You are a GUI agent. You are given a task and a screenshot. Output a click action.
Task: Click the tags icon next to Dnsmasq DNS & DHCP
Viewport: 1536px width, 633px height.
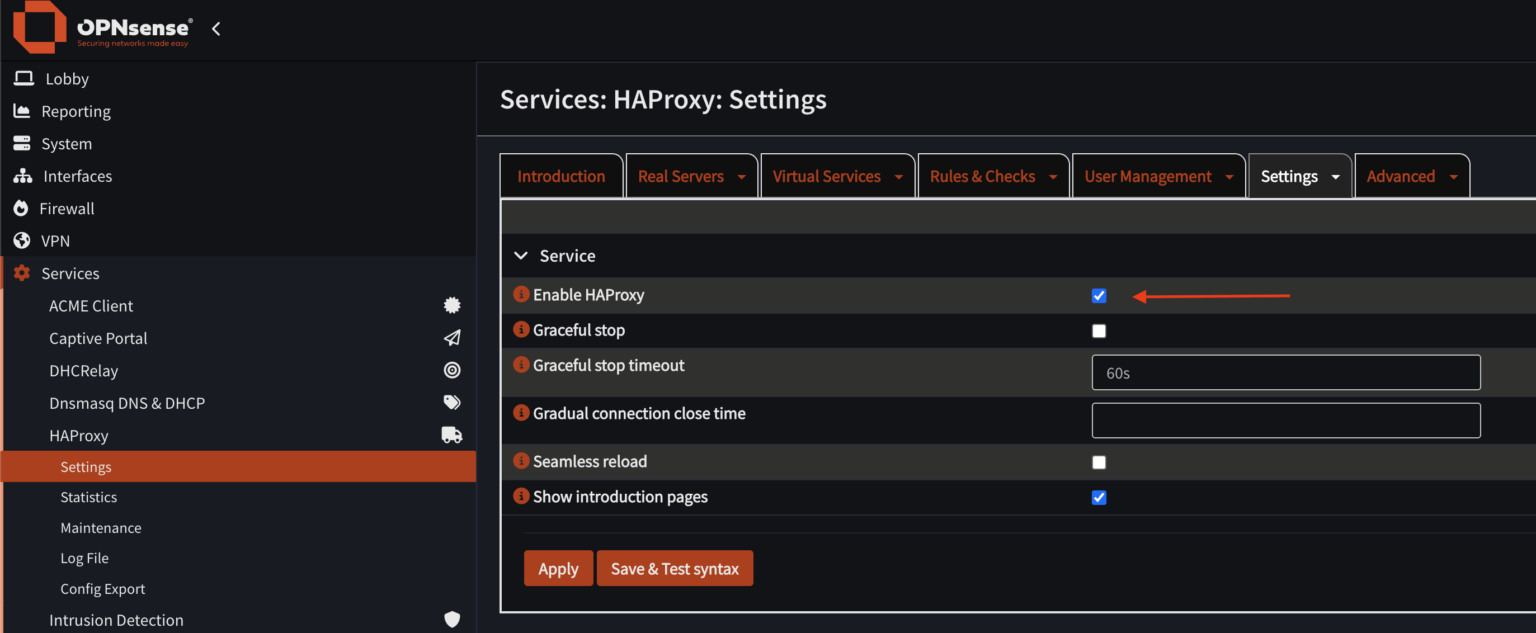[x=452, y=402]
